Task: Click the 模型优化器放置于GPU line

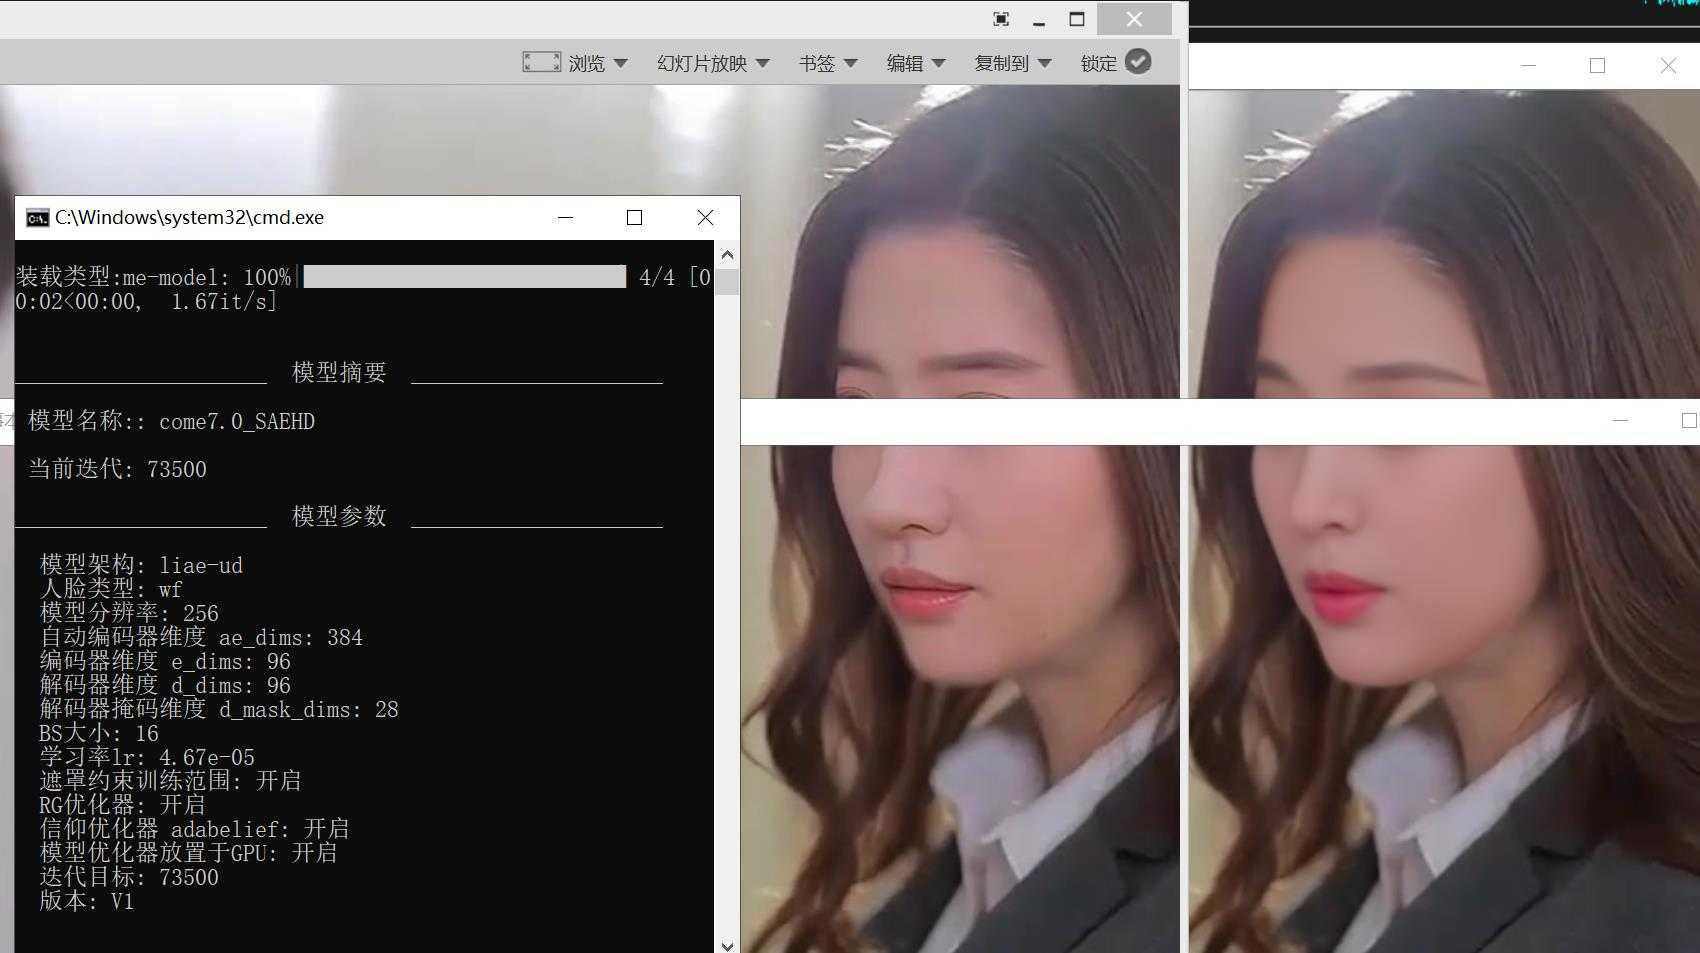Action: [x=188, y=853]
